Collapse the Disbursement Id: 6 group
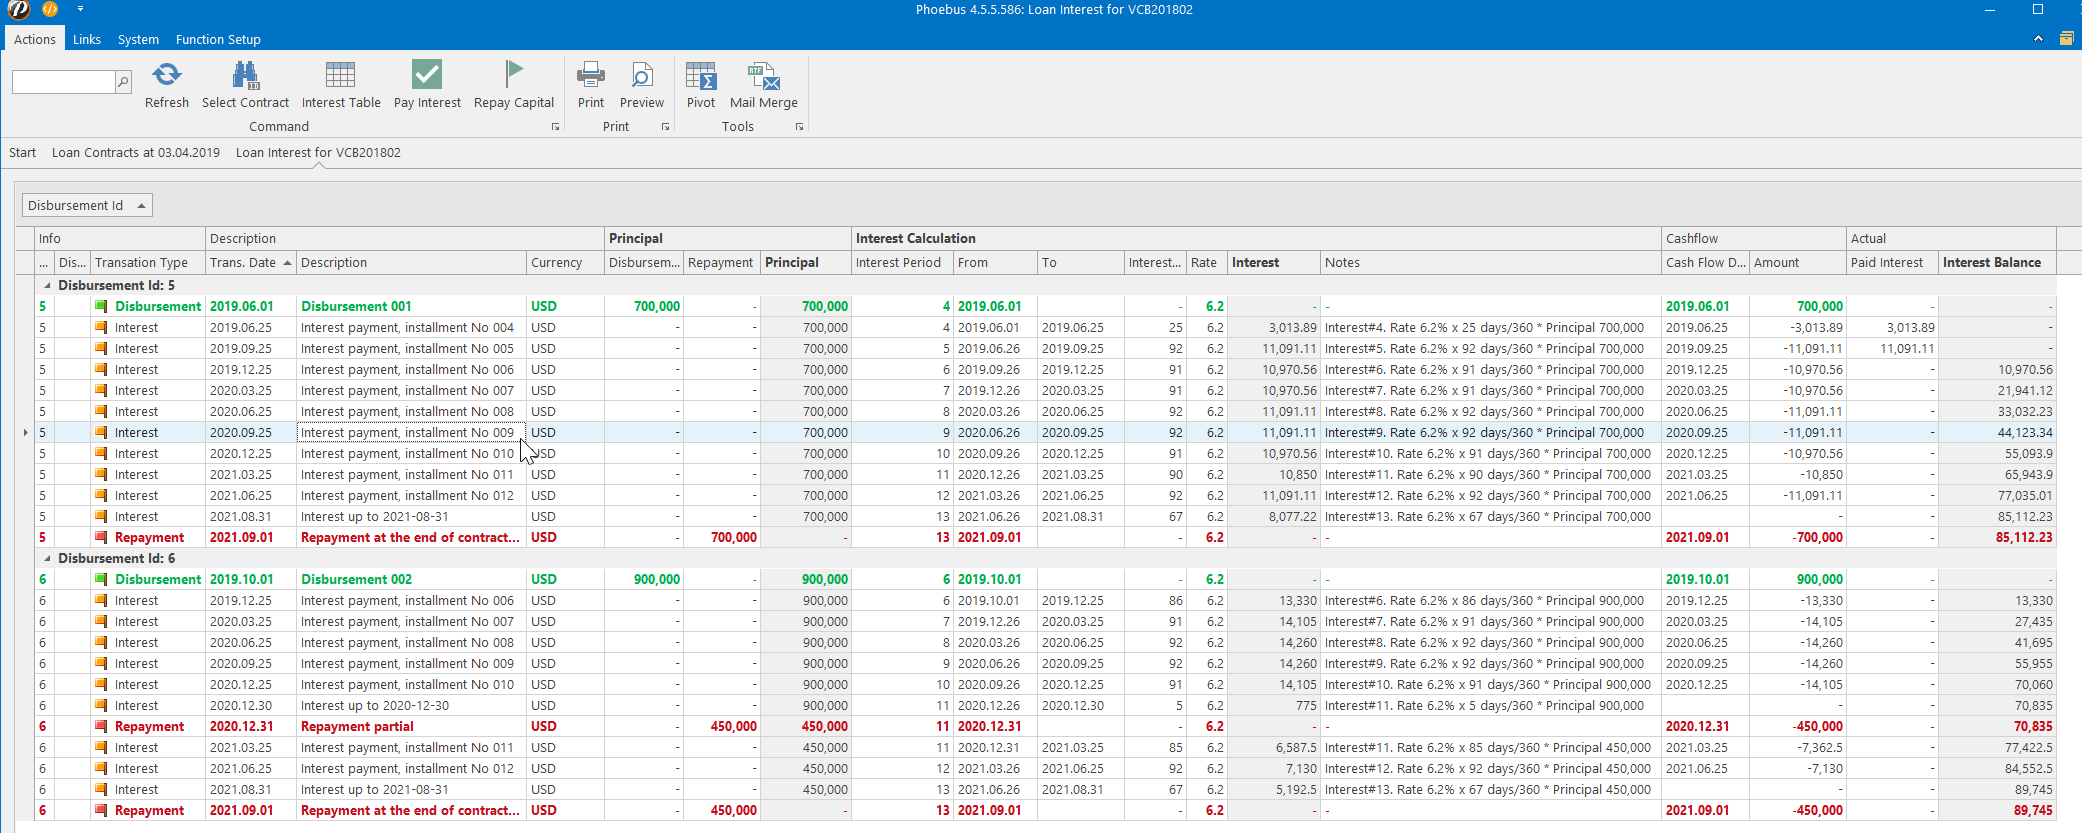The width and height of the screenshot is (2082, 833). (x=47, y=559)
